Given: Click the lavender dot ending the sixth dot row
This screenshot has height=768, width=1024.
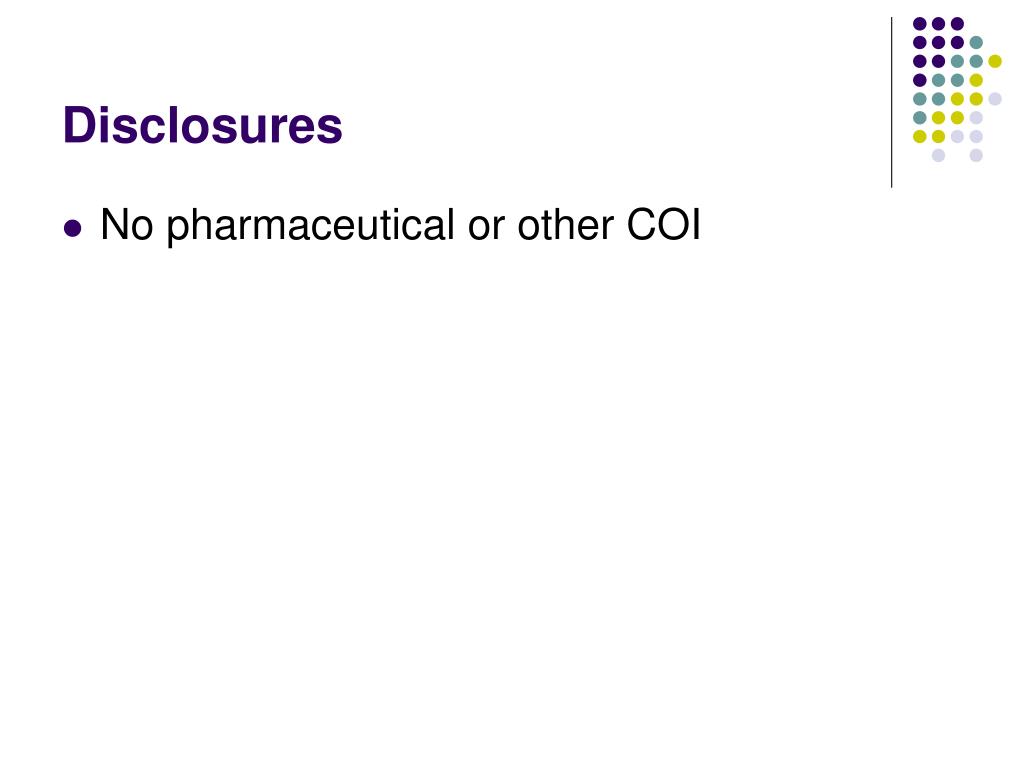Looking at the screenshot, I should [976, 118].
